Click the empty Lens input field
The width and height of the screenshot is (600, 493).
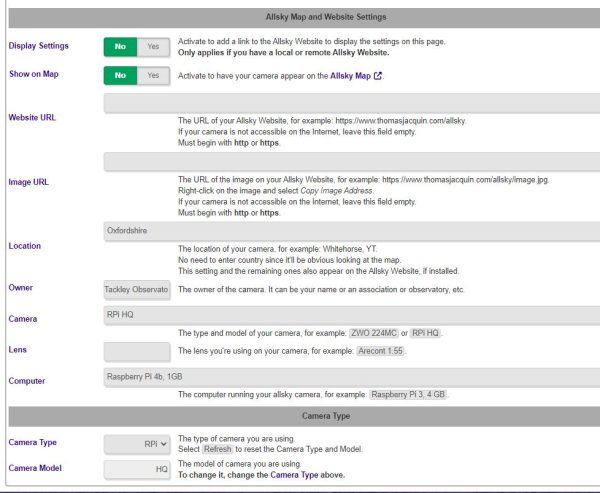137,351
